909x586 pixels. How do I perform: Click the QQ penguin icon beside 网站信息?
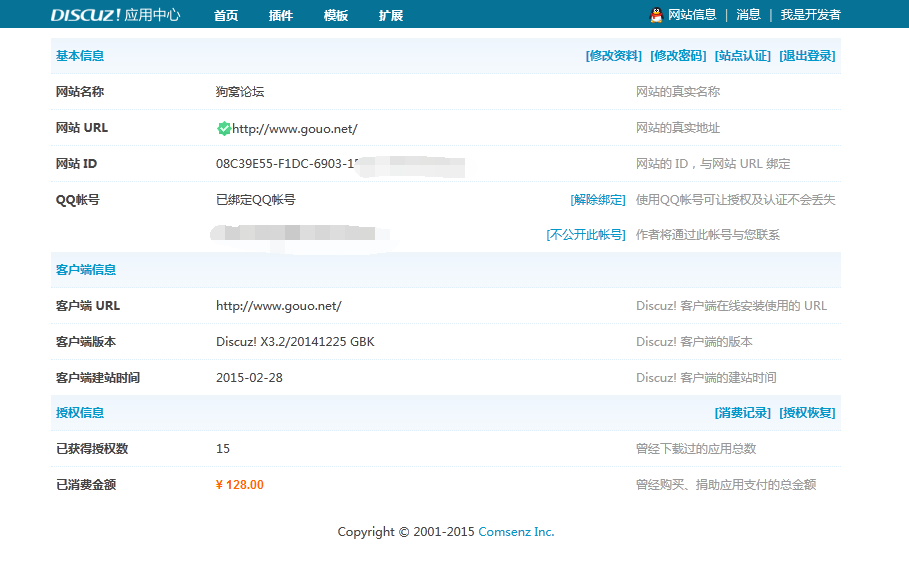(x=655, y=14)
